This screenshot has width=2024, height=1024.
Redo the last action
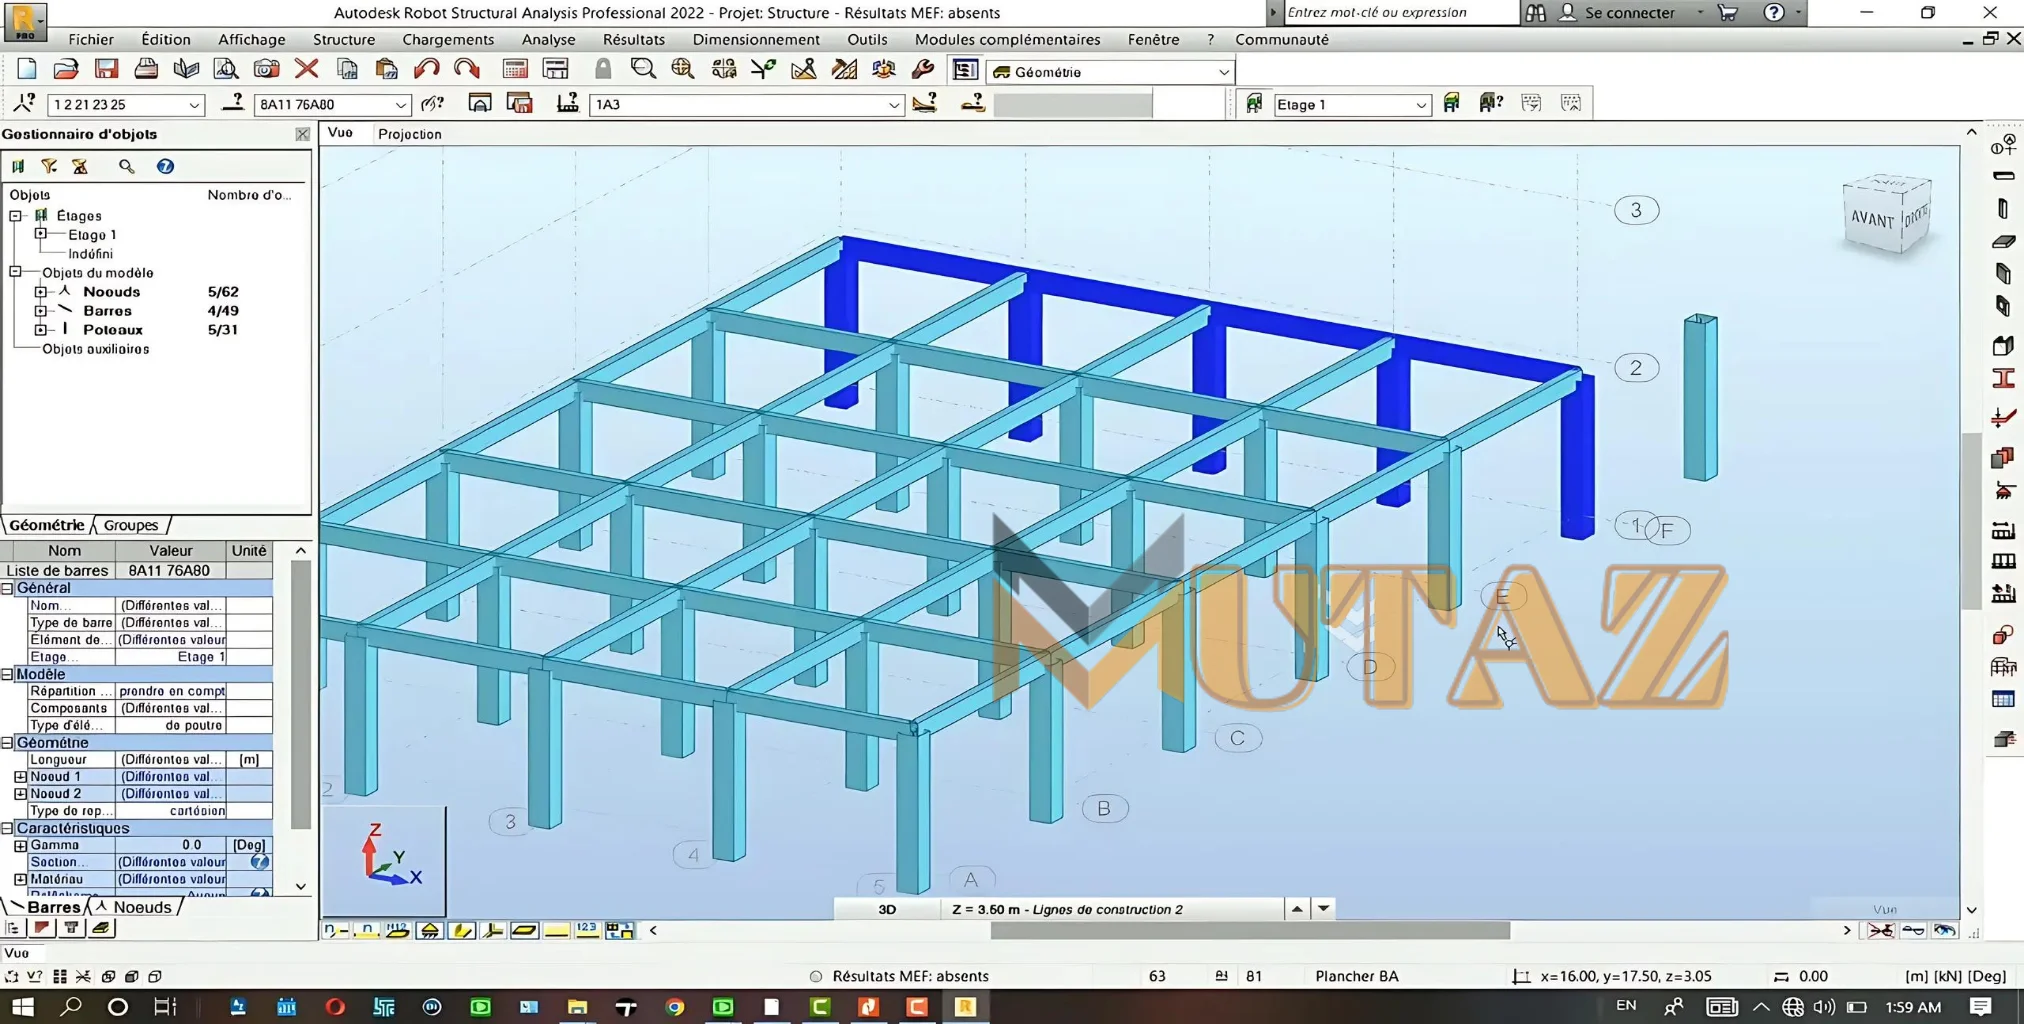(467, 69)
